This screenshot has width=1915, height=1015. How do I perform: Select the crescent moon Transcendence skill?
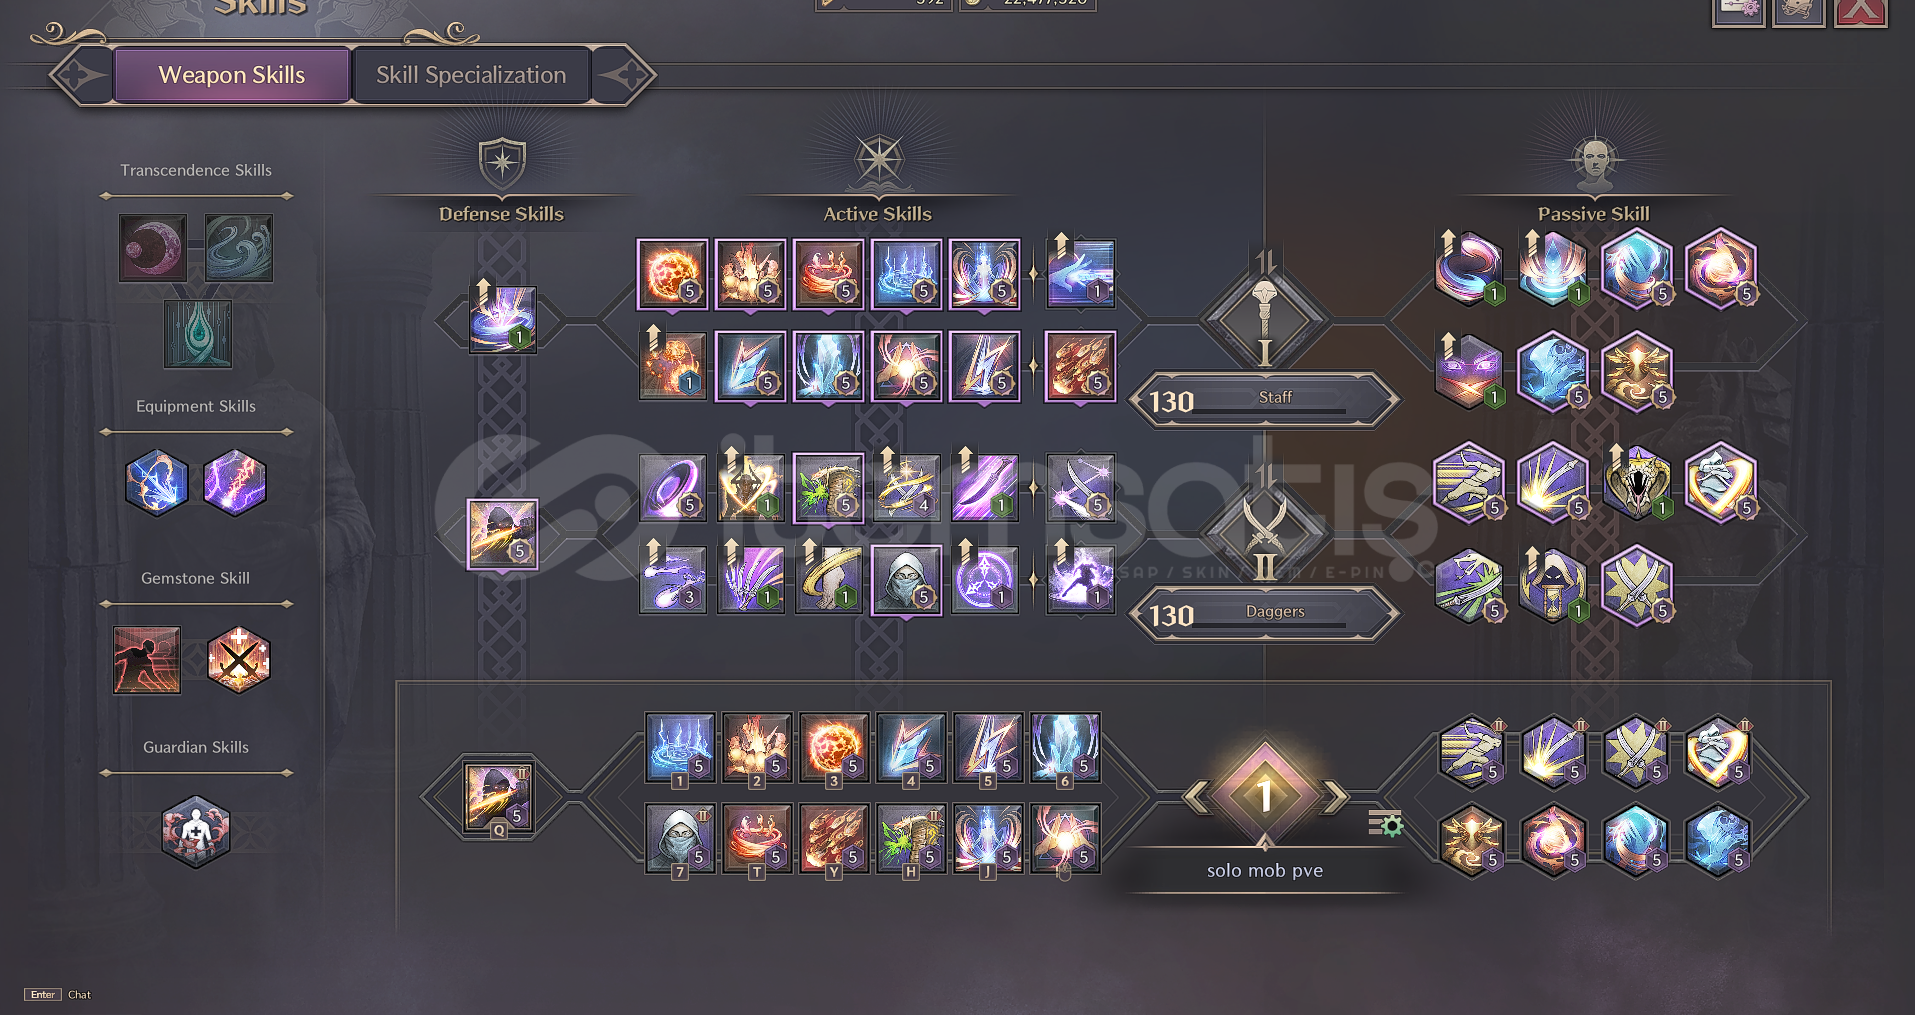coord(153,247)
